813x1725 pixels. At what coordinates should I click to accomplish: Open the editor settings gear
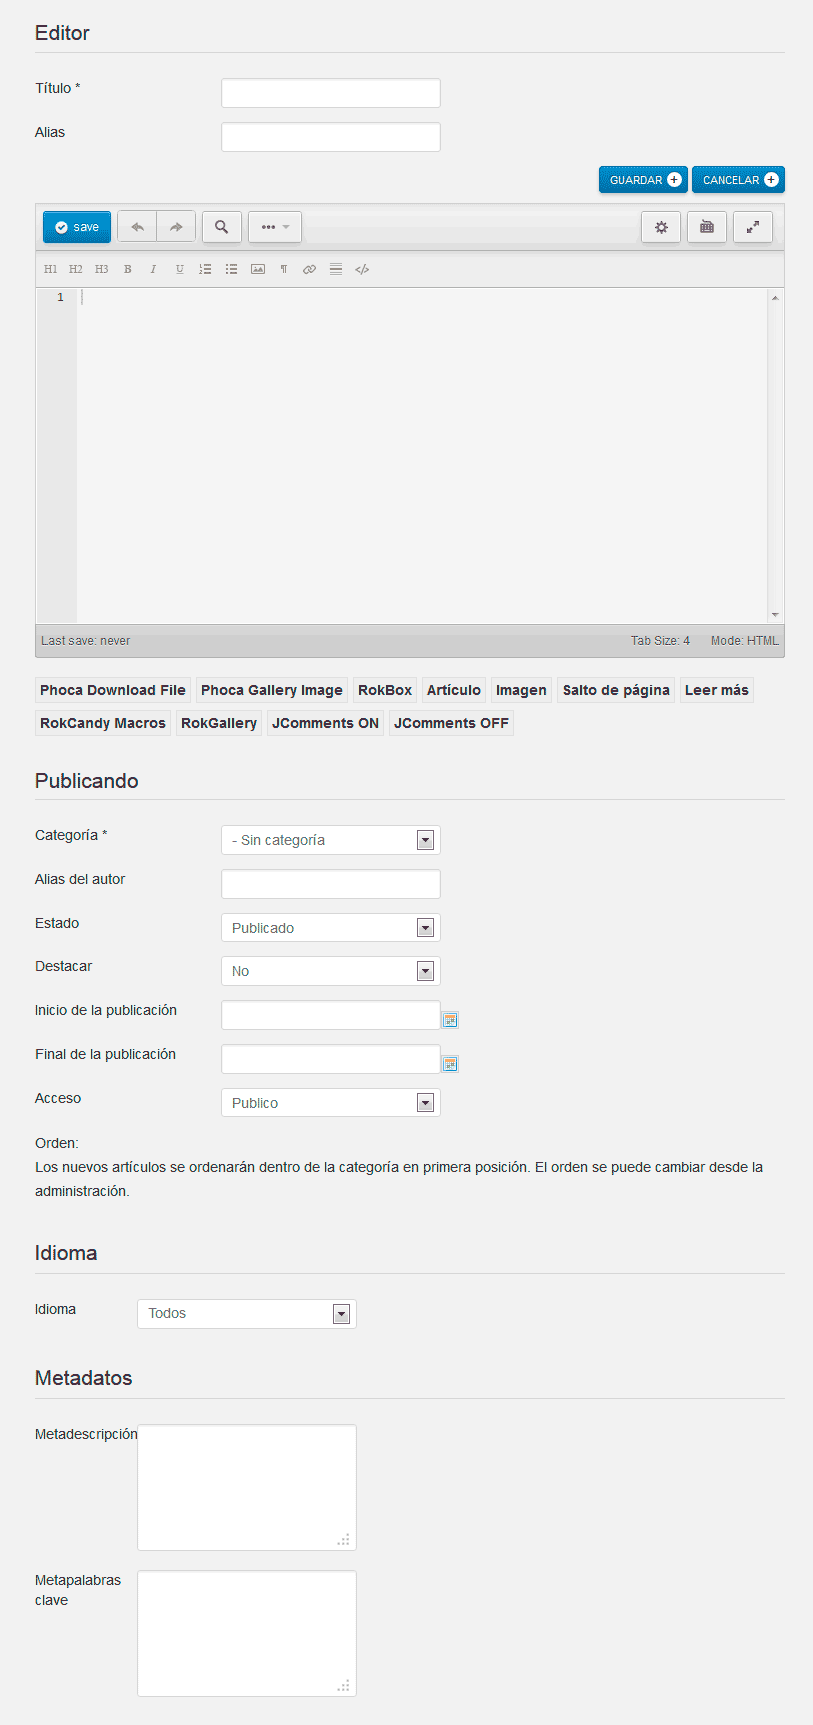(661, 227)
